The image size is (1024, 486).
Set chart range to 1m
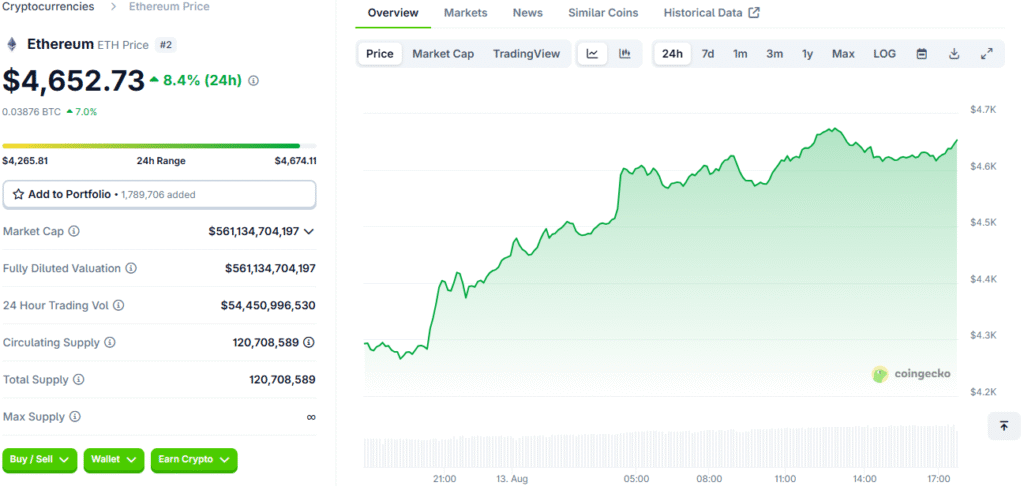[x=740, y=54]
